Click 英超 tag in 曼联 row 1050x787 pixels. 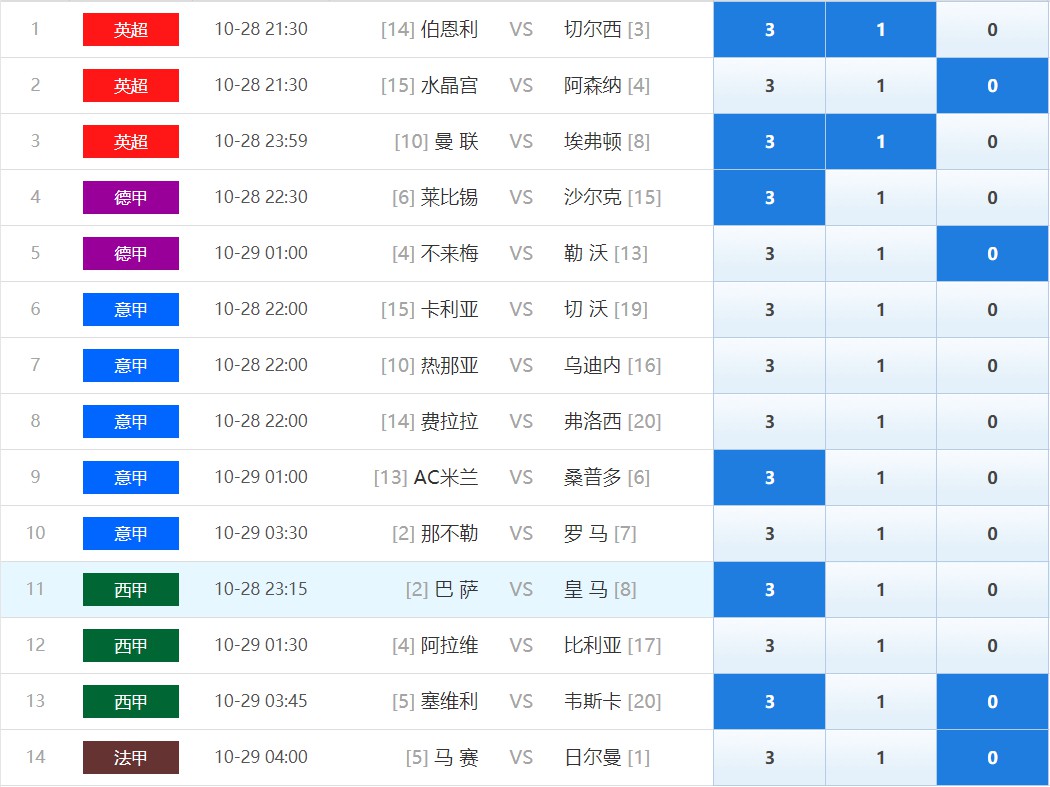tap(131, 141)
